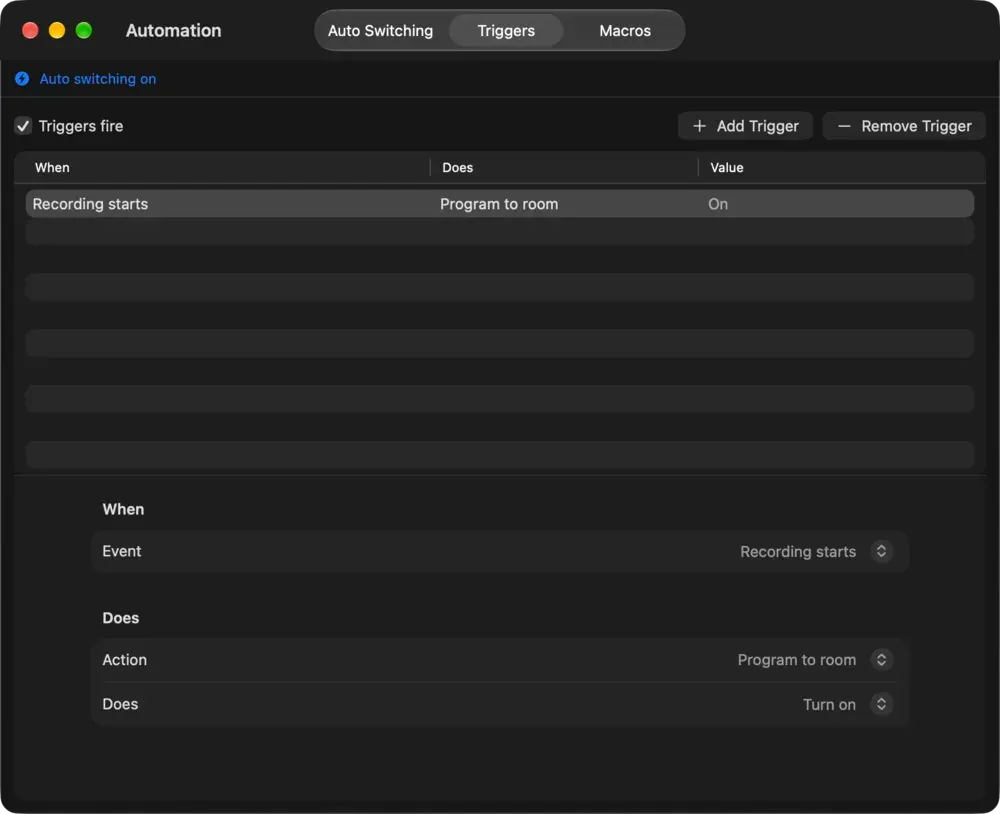
Task: Click the minus icon in Remove Trigger
Action: 844,126
